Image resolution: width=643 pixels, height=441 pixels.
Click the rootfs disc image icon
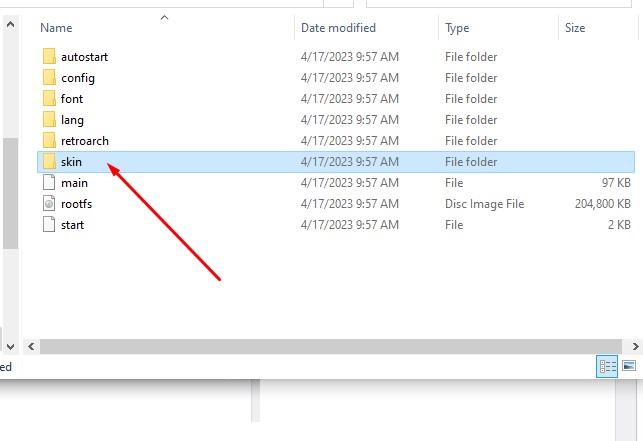pyautogui.click(x=49, y=204)
